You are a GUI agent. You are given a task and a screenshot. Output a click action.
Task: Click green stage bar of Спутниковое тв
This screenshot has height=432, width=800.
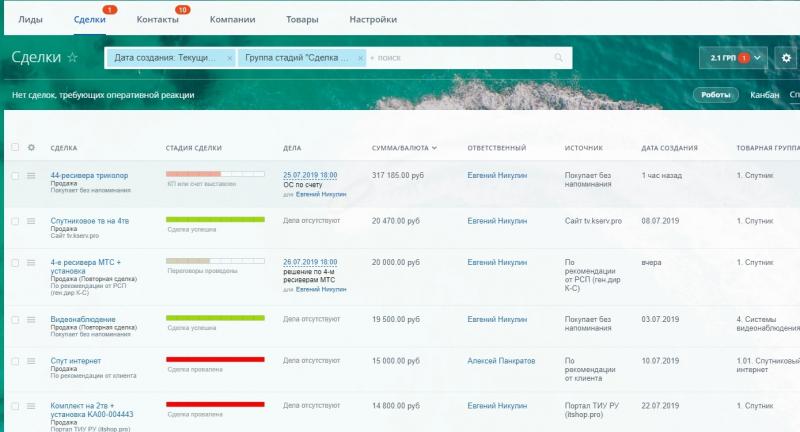pyautogui.click(x=215, y=219)
